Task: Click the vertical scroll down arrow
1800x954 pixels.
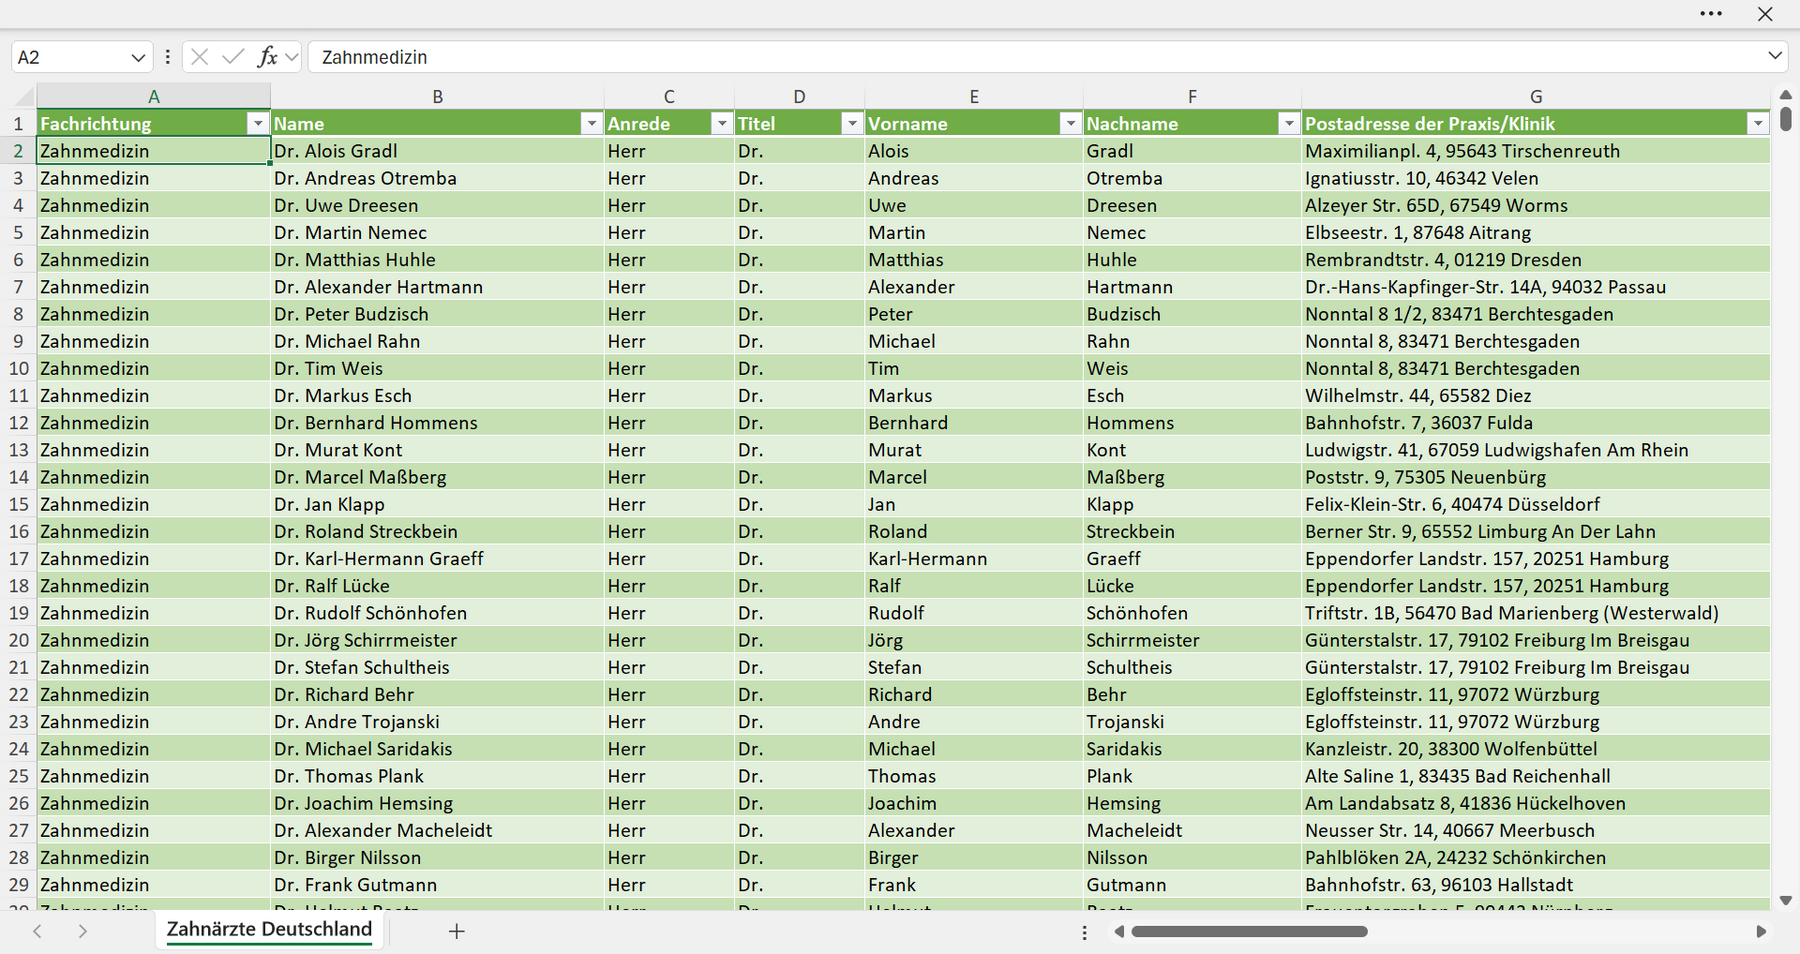Action: click(x=1785, y=900)
